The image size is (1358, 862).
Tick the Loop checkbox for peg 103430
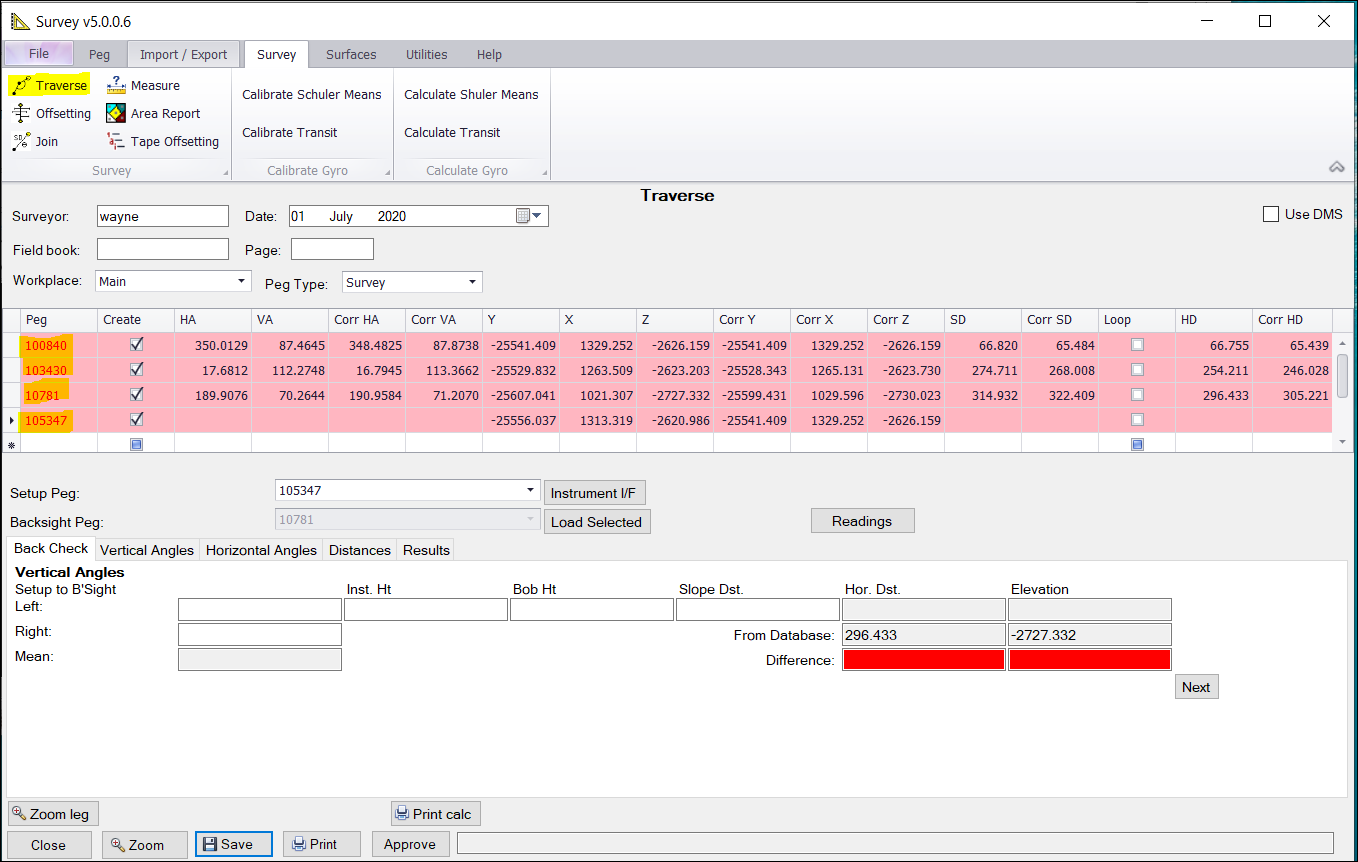tap(1137, 370)
